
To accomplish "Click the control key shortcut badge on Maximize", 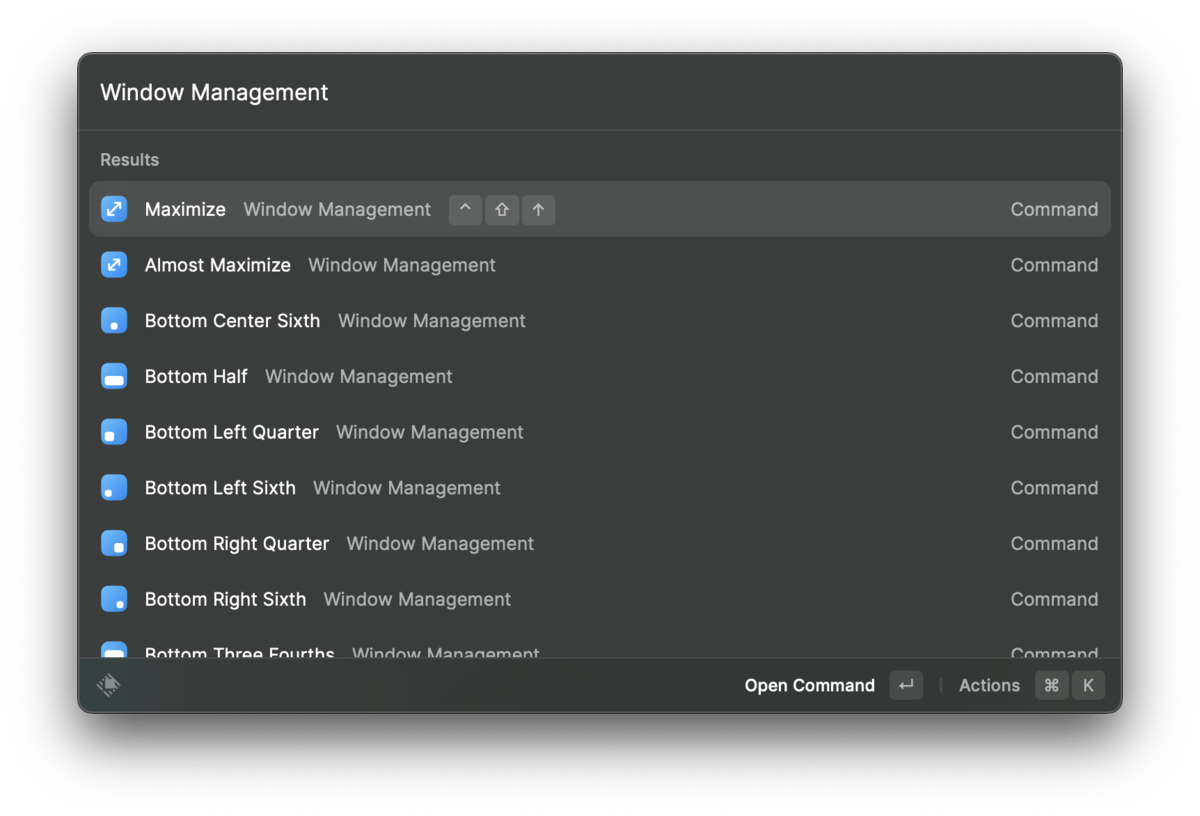I will (x=465, y=210).
